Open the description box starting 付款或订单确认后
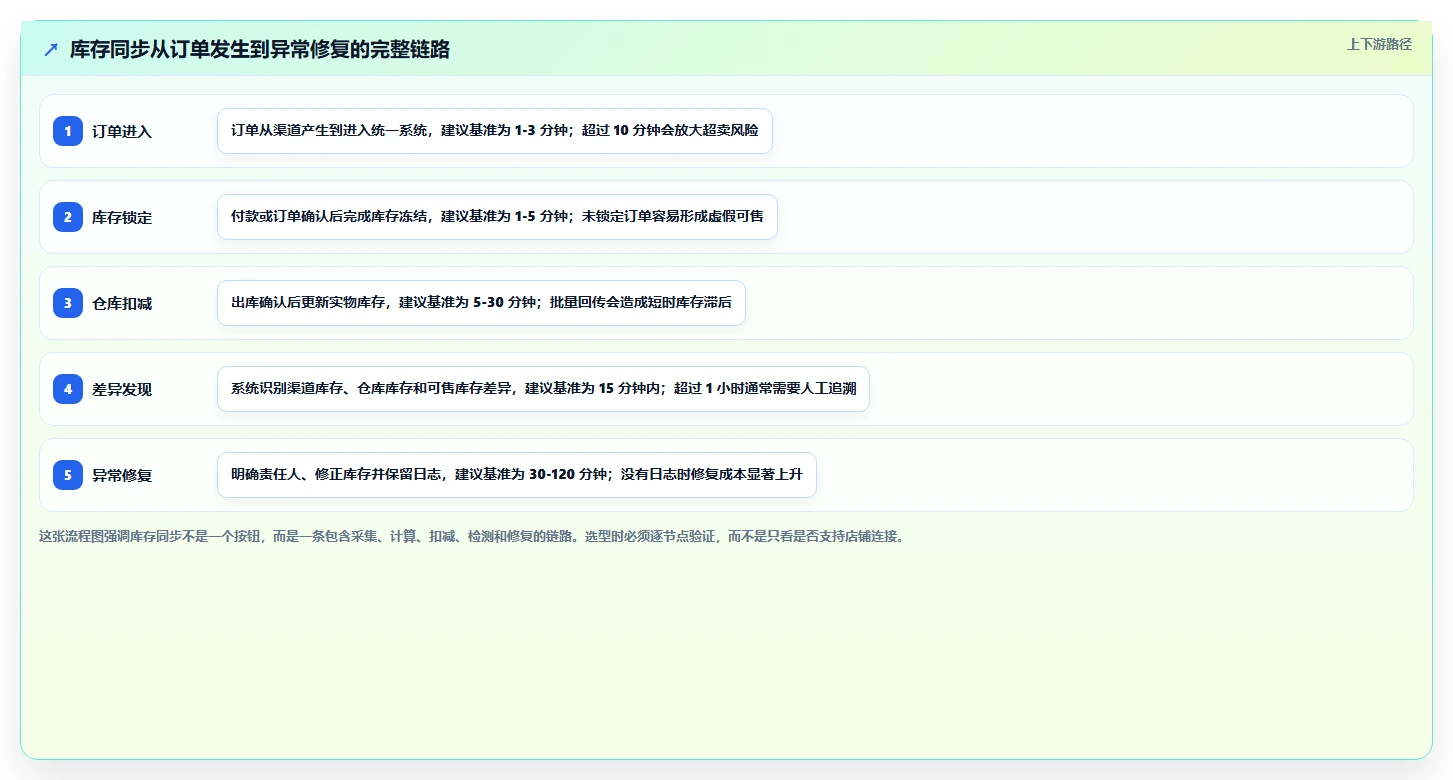Image resolution: width=1453 pixels, height=780 pixels. pyautogui.click(x=497, y=217)
